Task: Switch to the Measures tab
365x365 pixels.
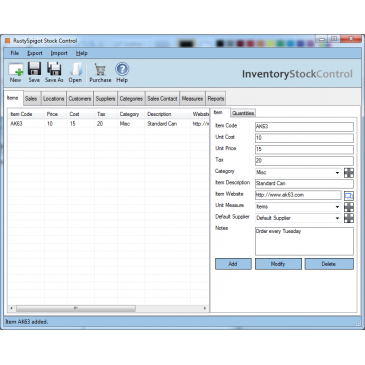Action: [192, 99]
